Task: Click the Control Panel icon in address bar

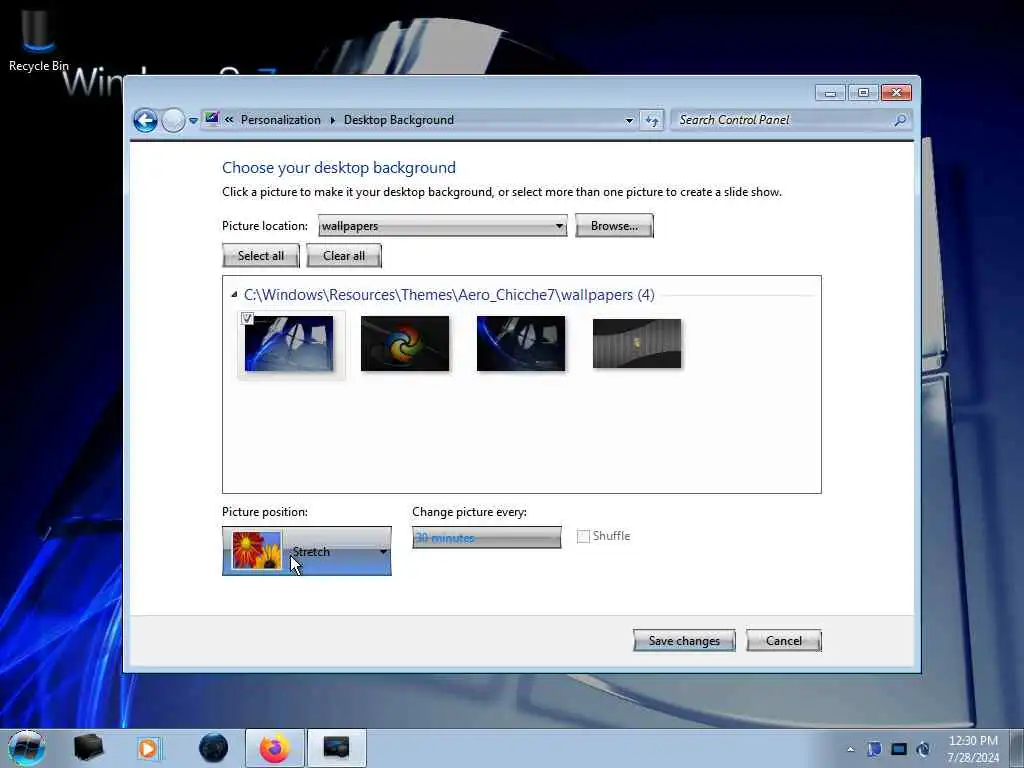Action: tap(212, 119)
